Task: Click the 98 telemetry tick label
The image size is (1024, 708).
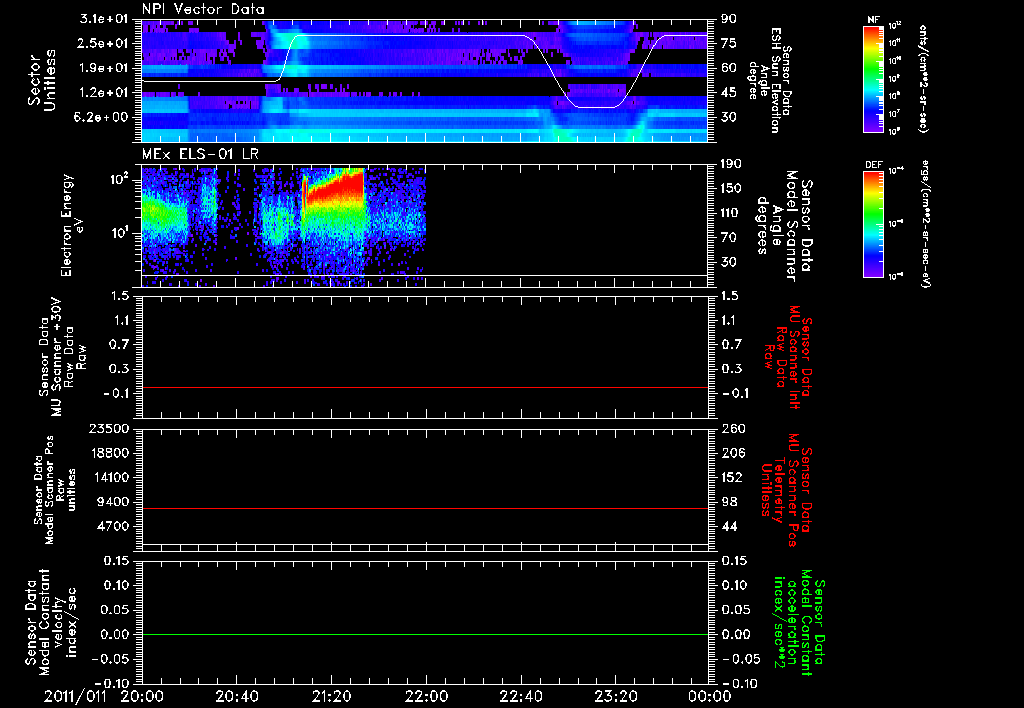Action: 729,502
